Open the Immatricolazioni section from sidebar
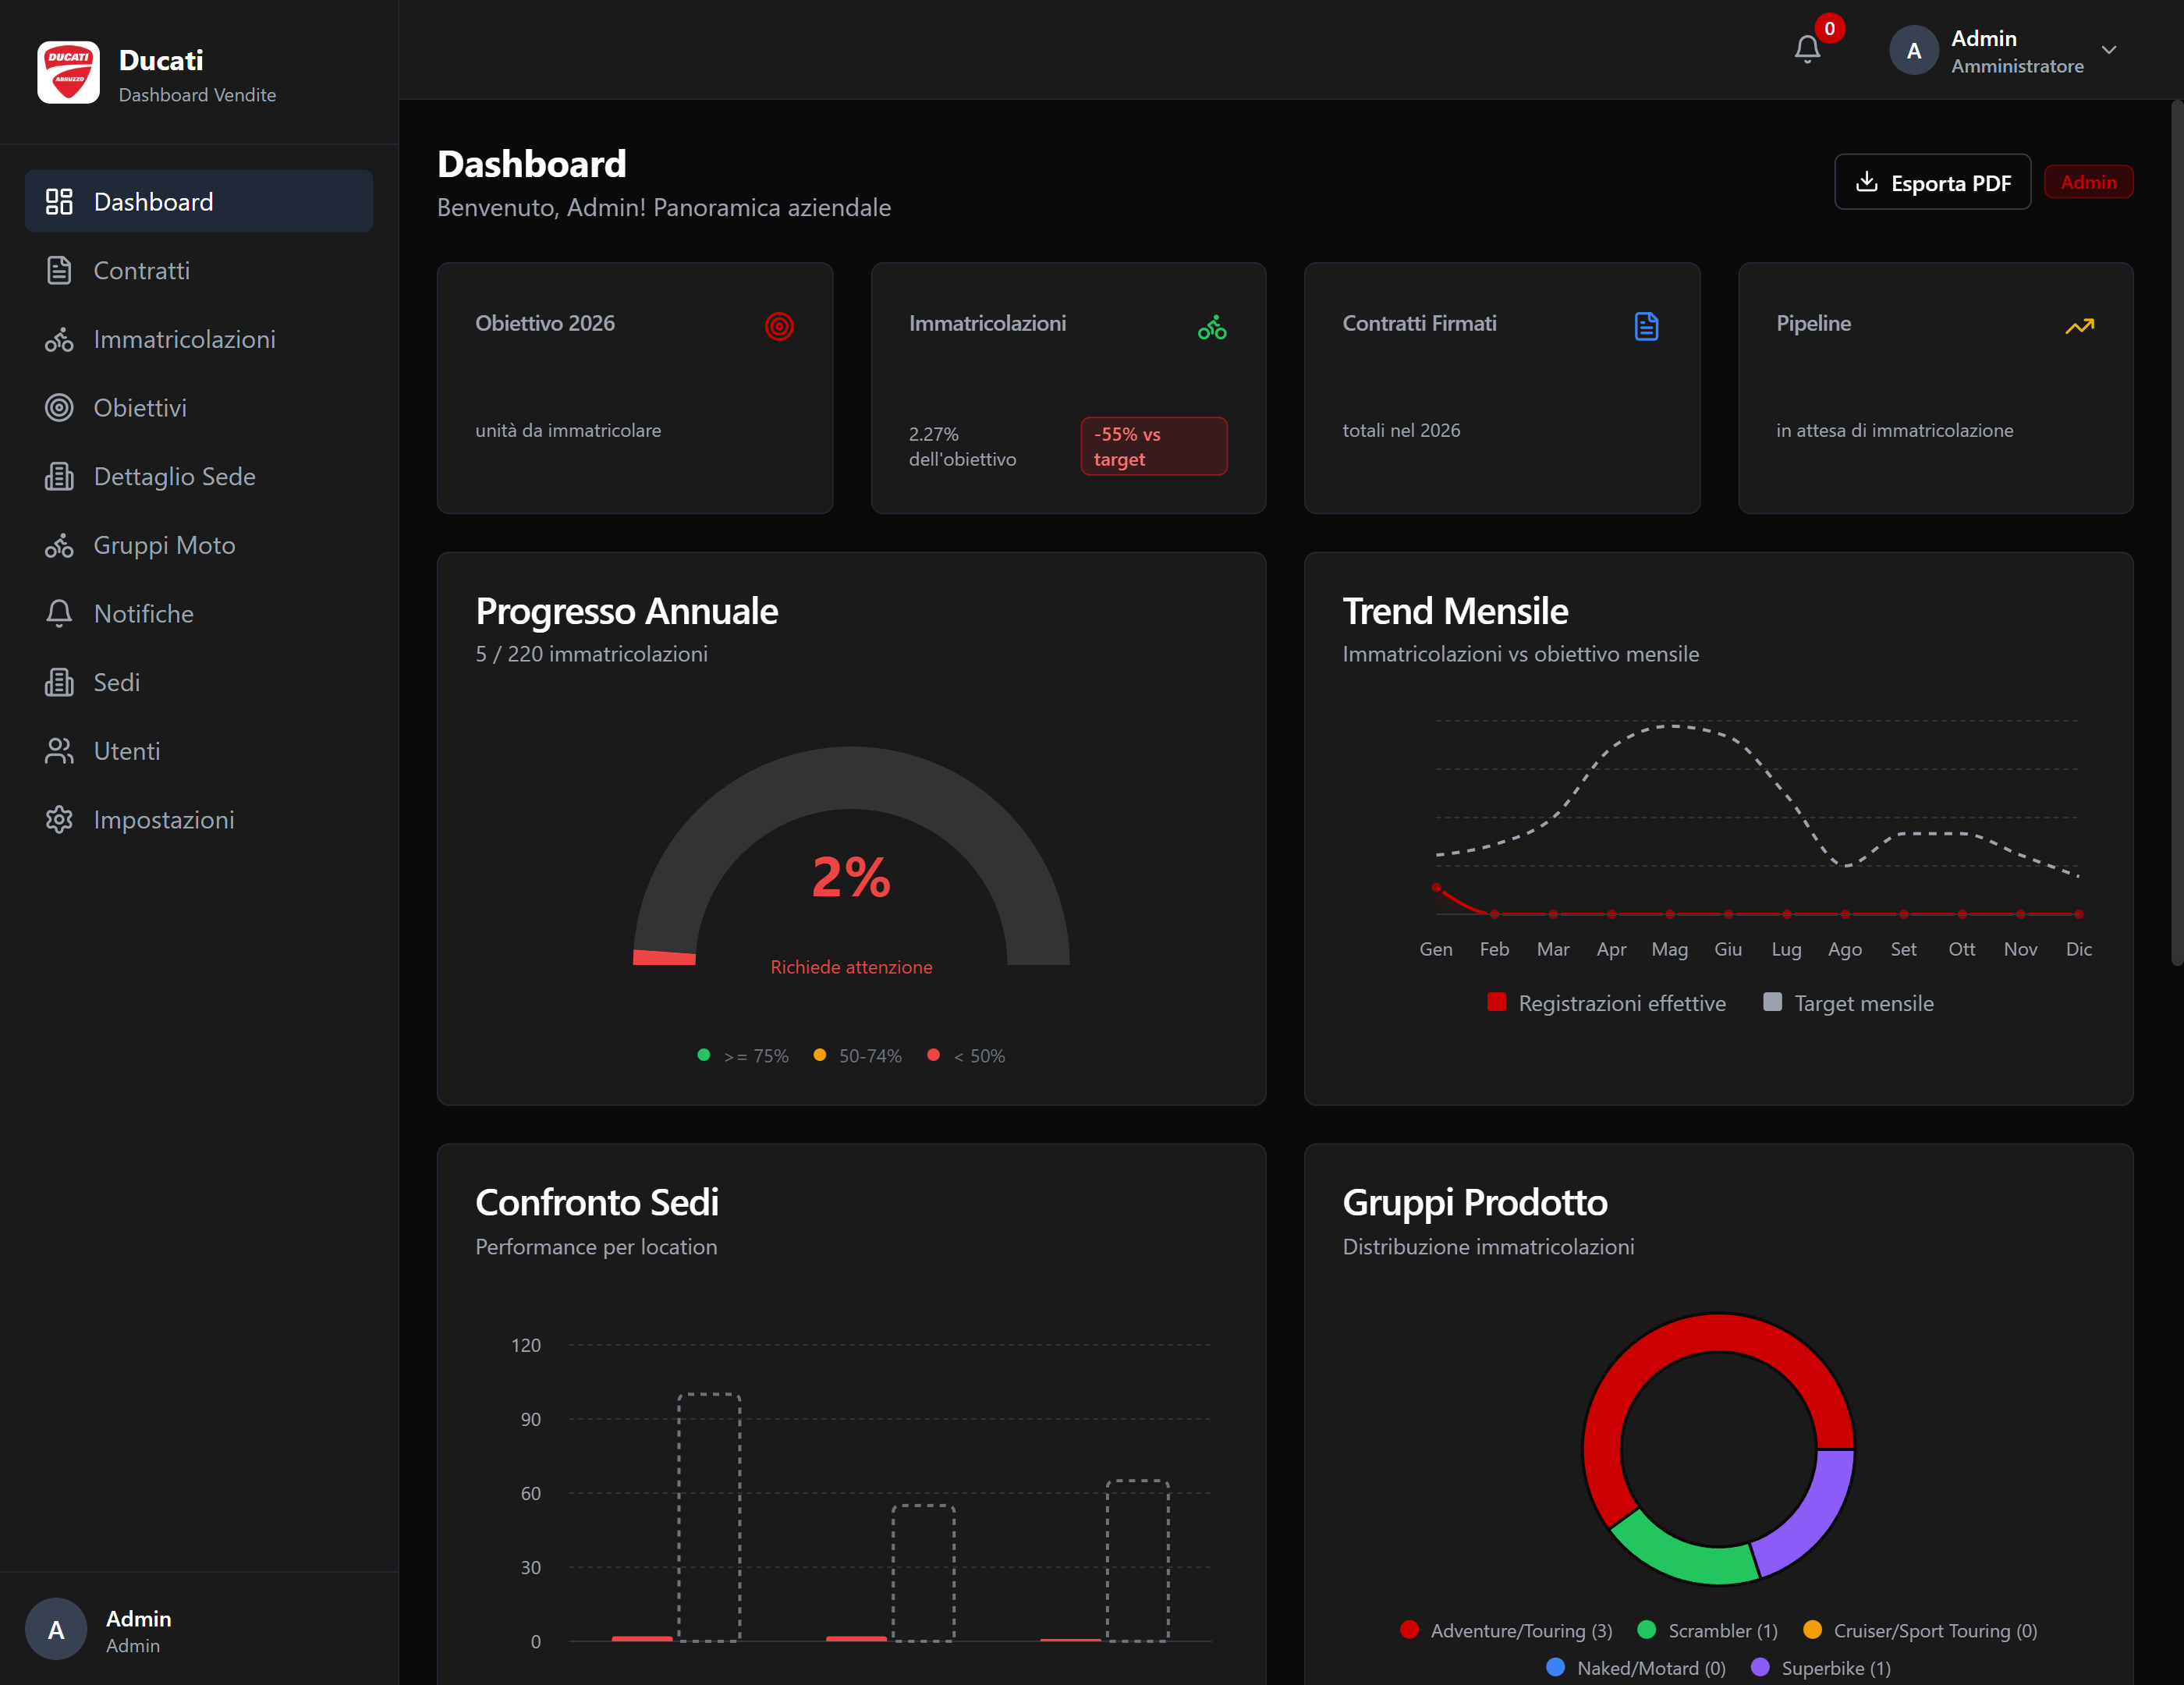Viewport: 2184px width, 1685px height. click(184, 339)
